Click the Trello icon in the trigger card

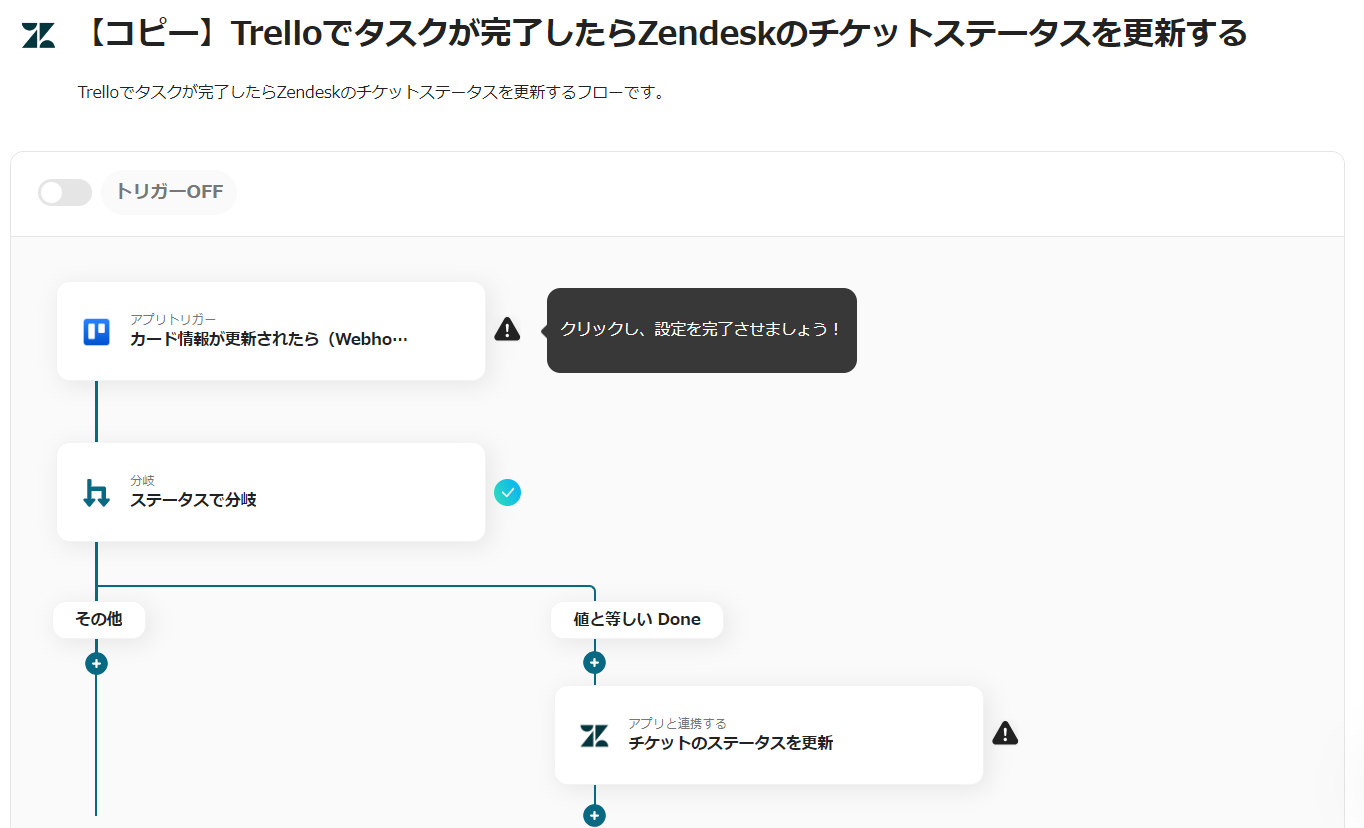96,331
